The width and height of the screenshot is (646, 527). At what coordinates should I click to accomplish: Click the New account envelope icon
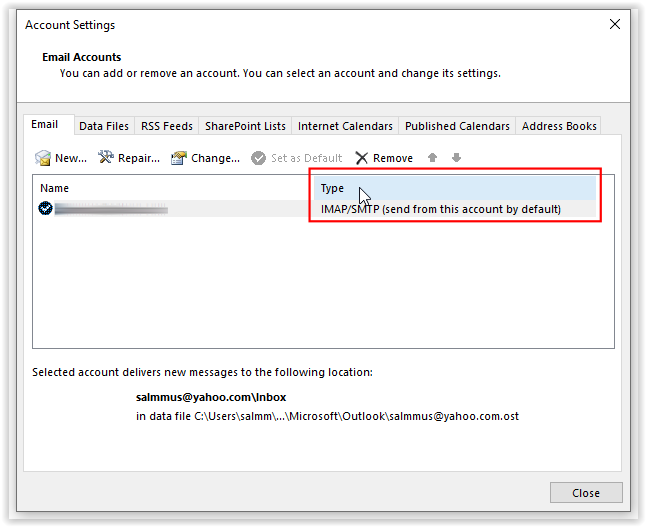(x=43, y=158)
